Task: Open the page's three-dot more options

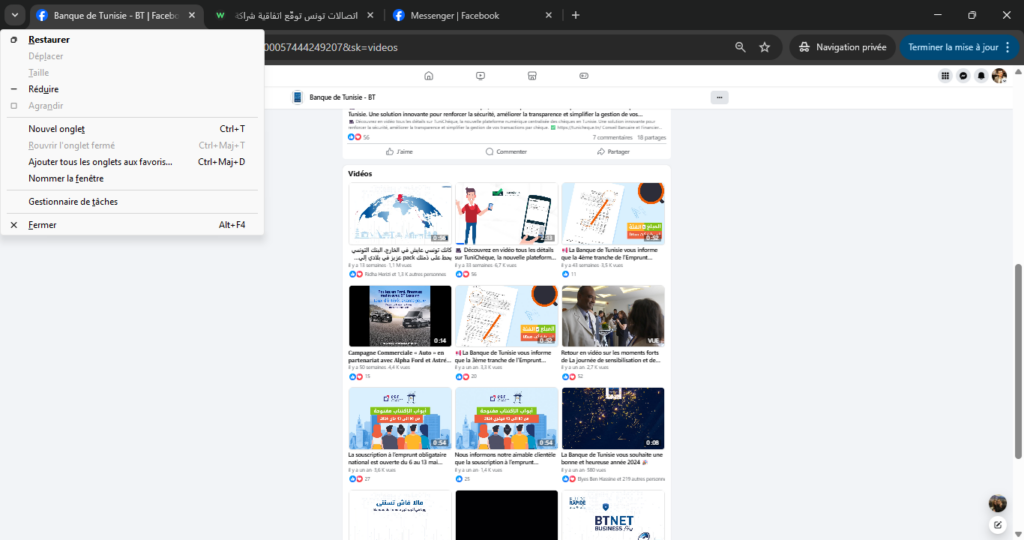Action: pos(719,97)
